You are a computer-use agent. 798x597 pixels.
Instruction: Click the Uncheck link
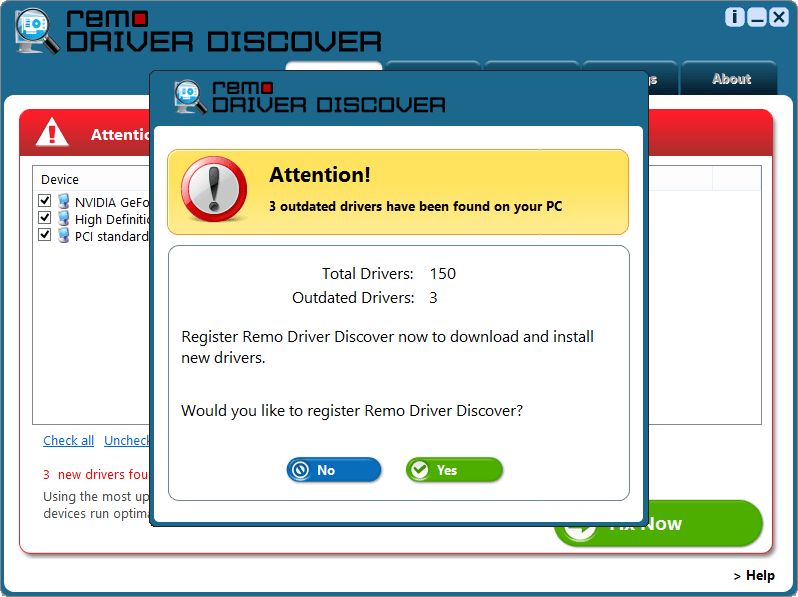(x=127, y=440)
